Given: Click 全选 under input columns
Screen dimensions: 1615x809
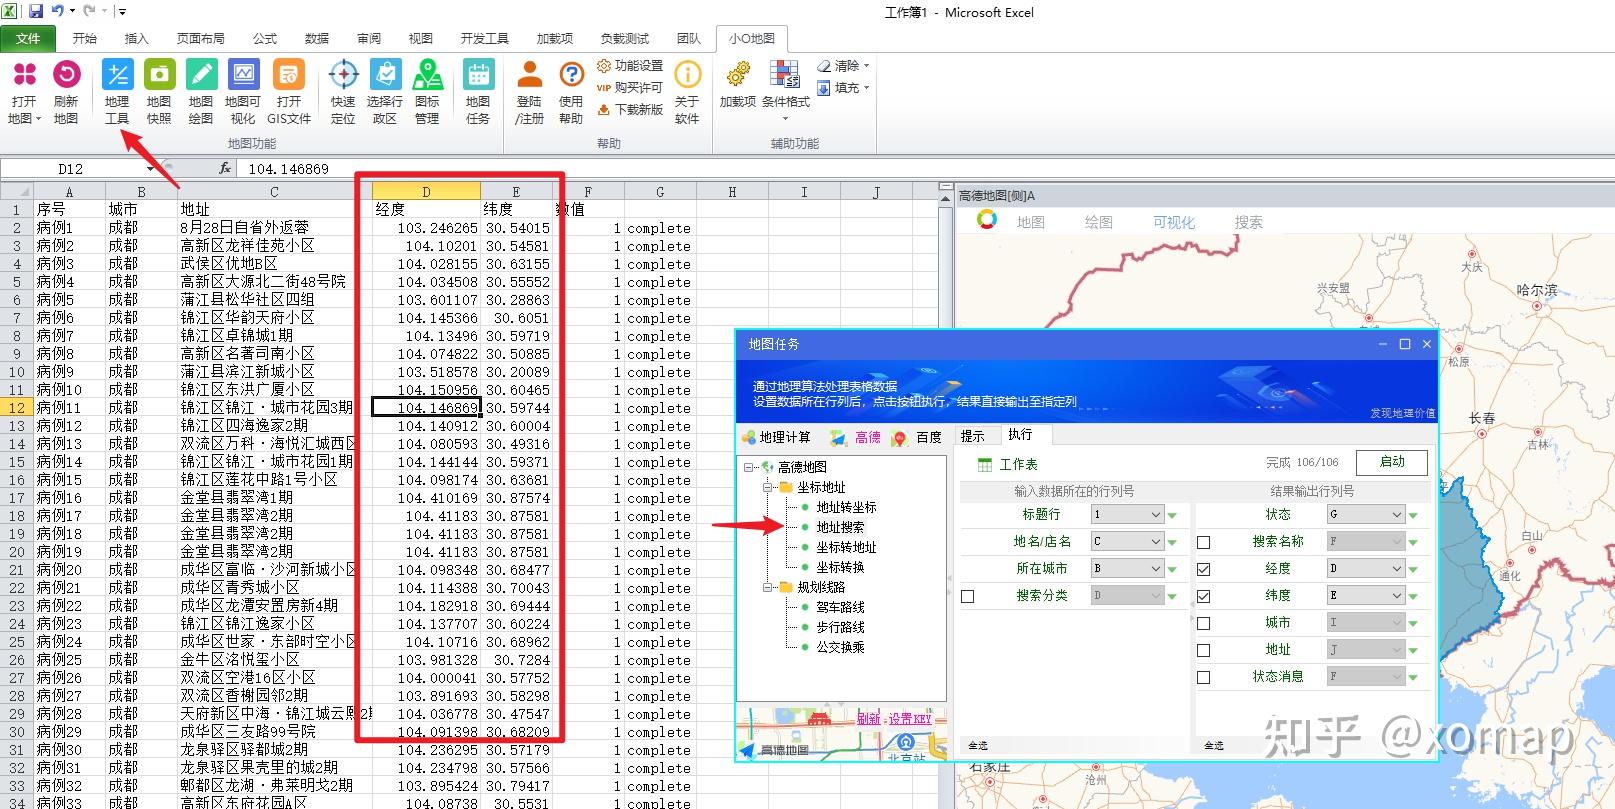Looking at the screenshot, I should (x=978, y=746).
